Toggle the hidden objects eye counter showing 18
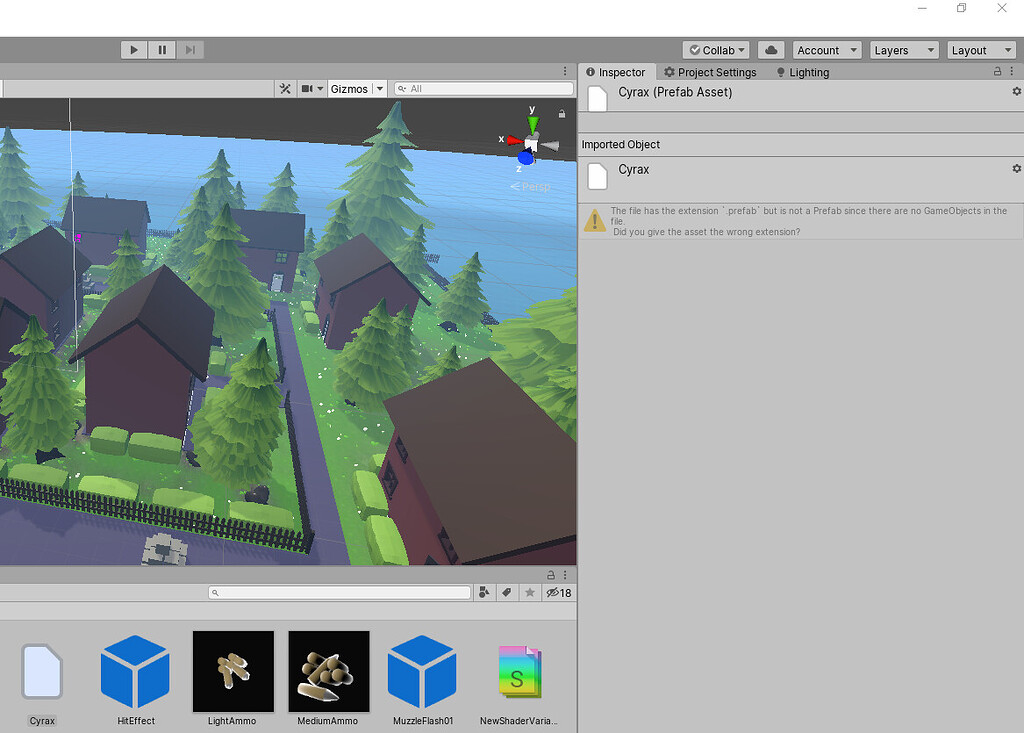This screenshot has width=1024, height=733. (558, 592)
